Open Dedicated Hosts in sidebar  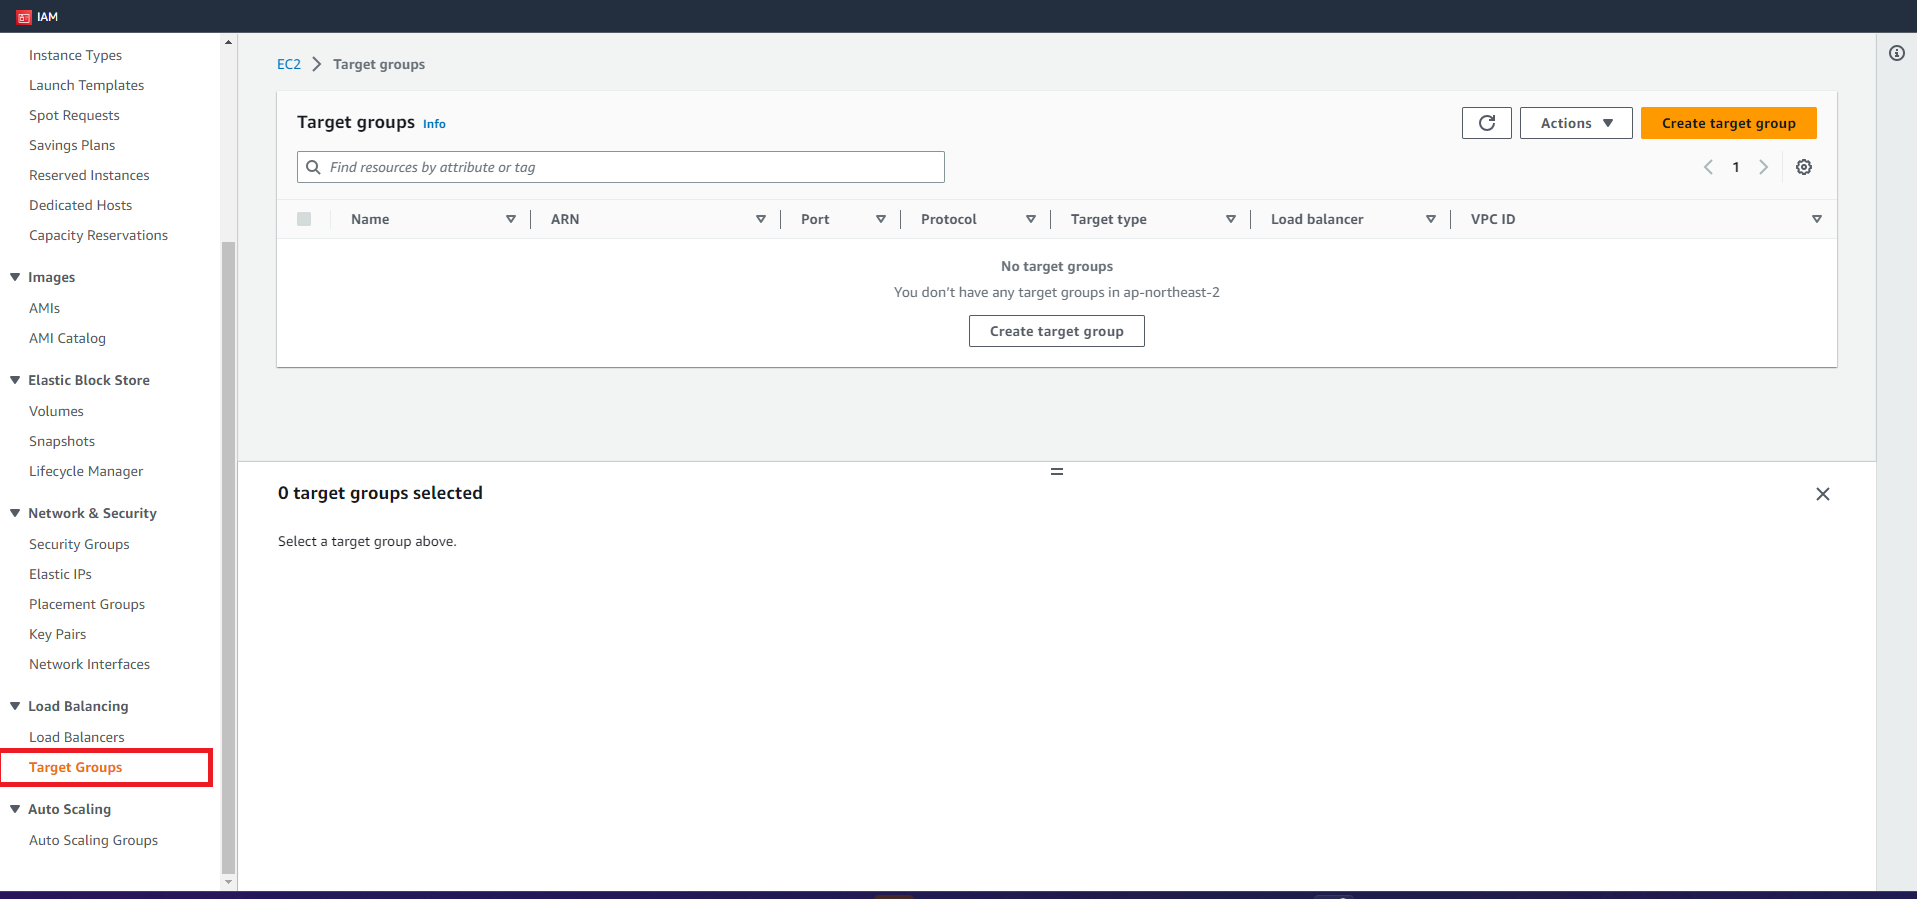point(80,205)
